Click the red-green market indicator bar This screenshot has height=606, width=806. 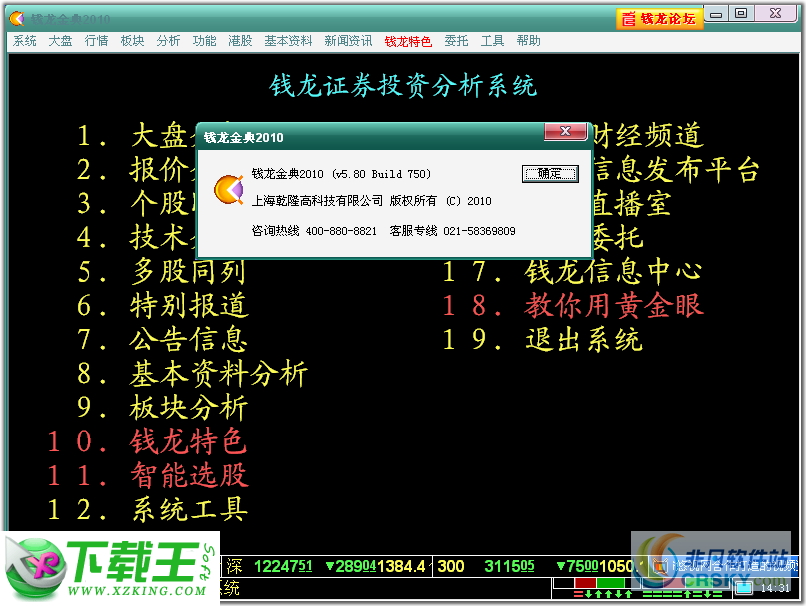pyautogui.click(x=599, y=583)
